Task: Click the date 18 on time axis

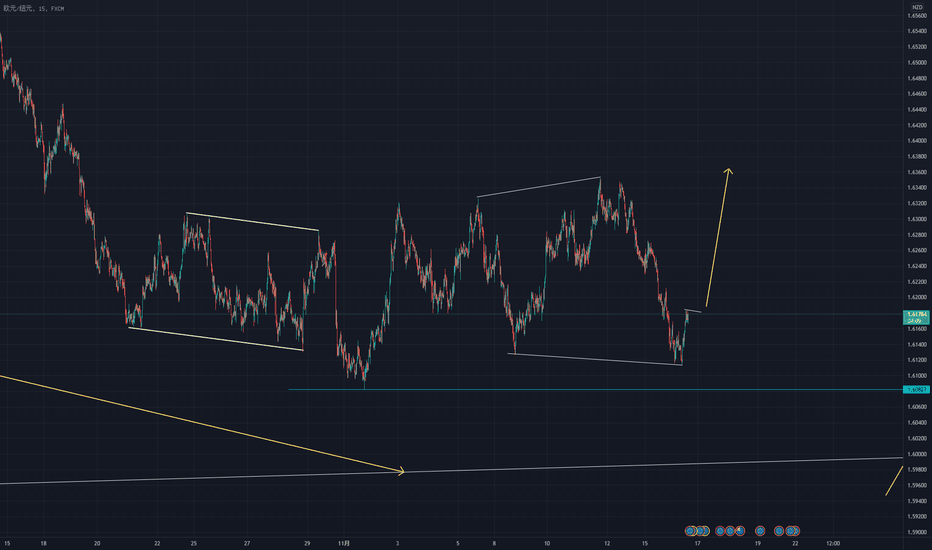Action: click(x=43, y=543)
